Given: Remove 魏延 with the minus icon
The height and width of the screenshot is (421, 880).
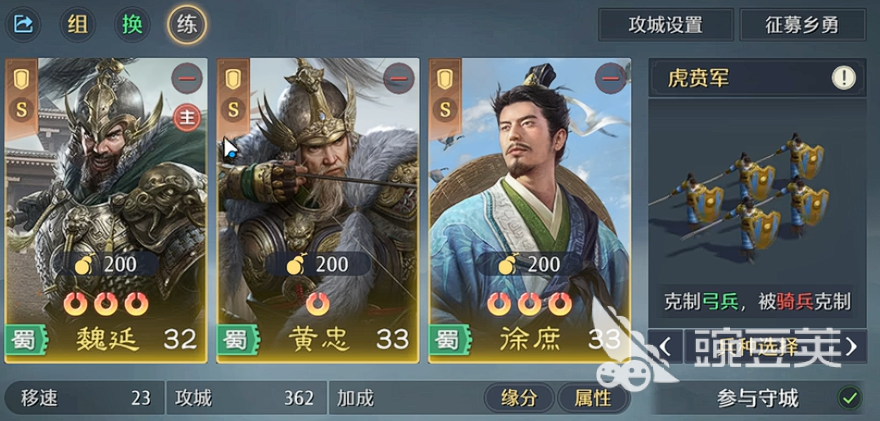Looking at the screenshot, I should tap(187, 79).
